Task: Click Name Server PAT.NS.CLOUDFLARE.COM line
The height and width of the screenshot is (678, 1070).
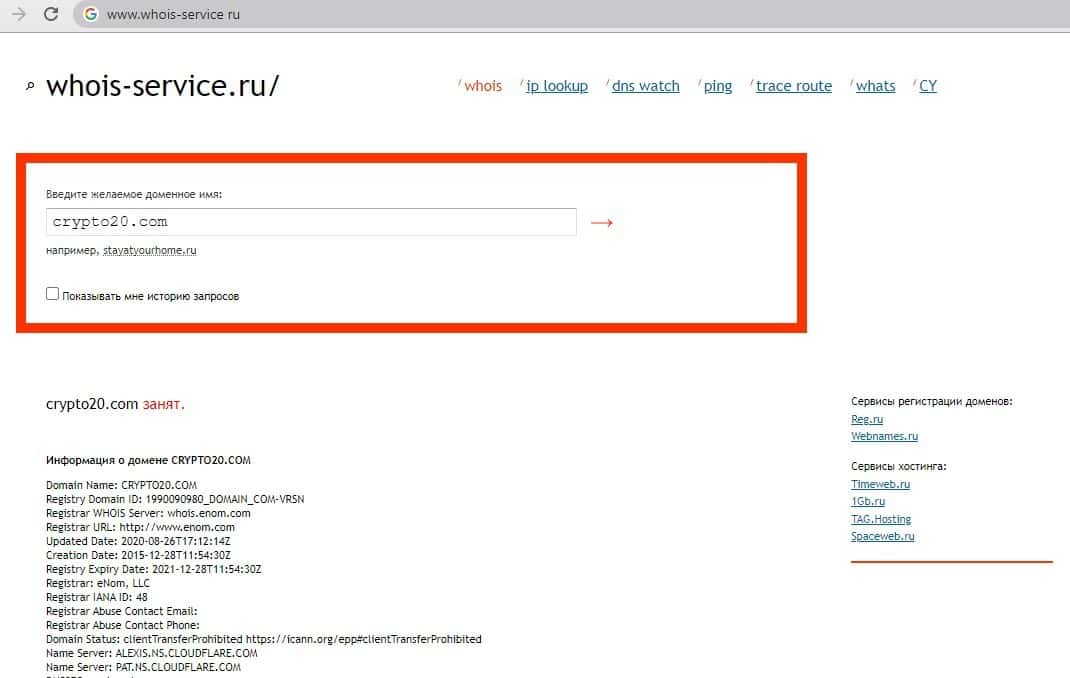Action: coord(143,667)
